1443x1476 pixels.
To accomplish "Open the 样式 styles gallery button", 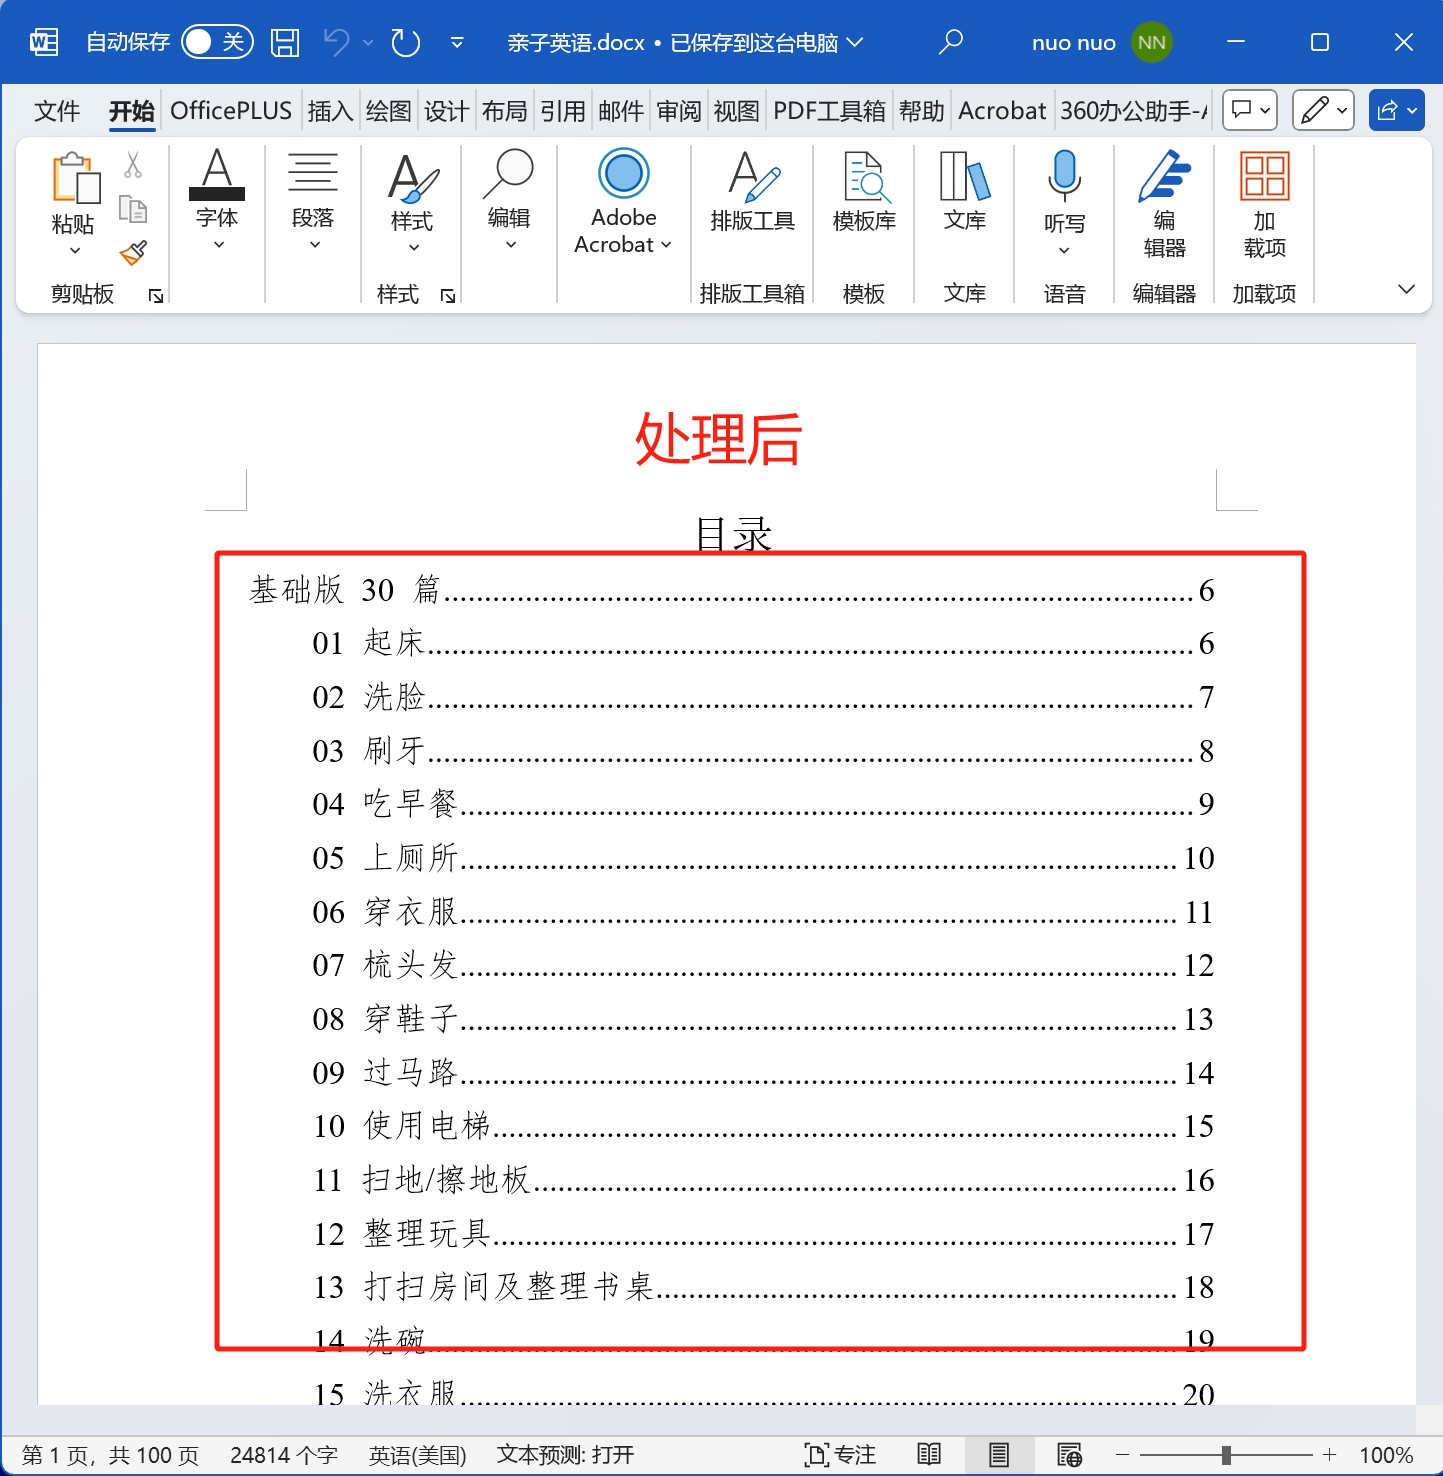I will pyautogui.click(x=412, y=202).
